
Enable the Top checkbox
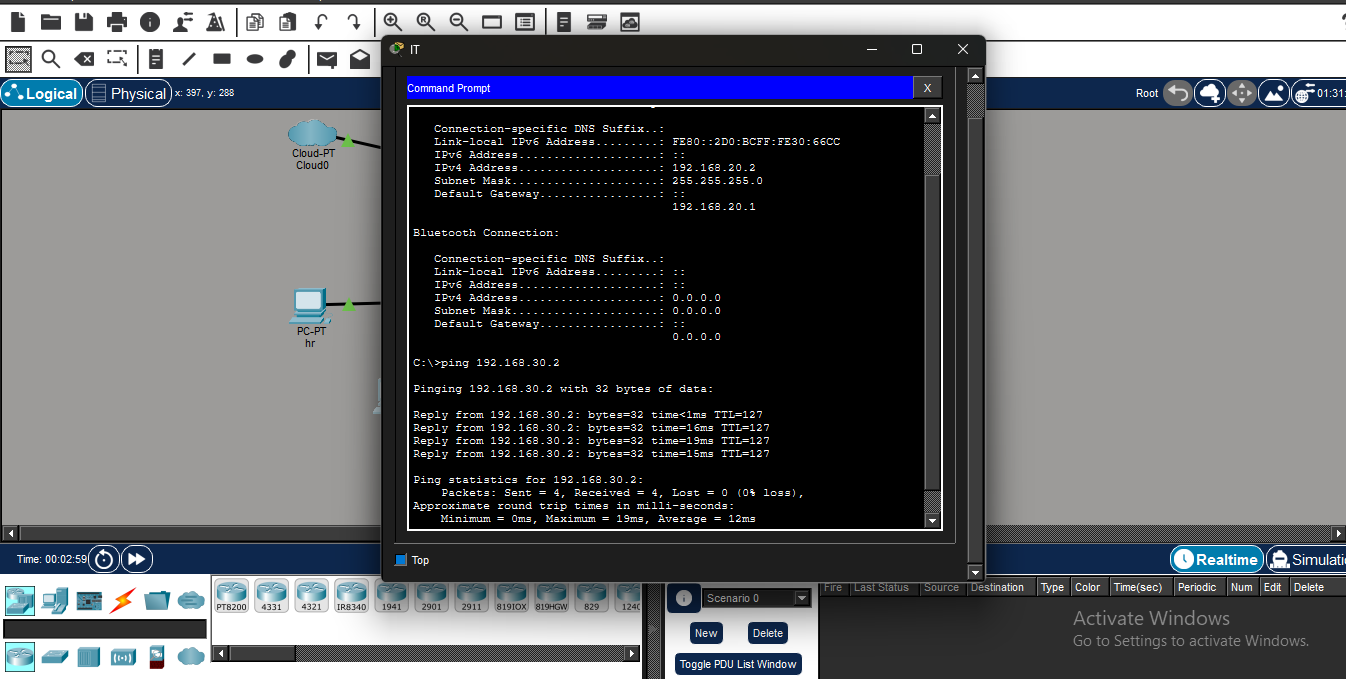[x=402, y=560]
